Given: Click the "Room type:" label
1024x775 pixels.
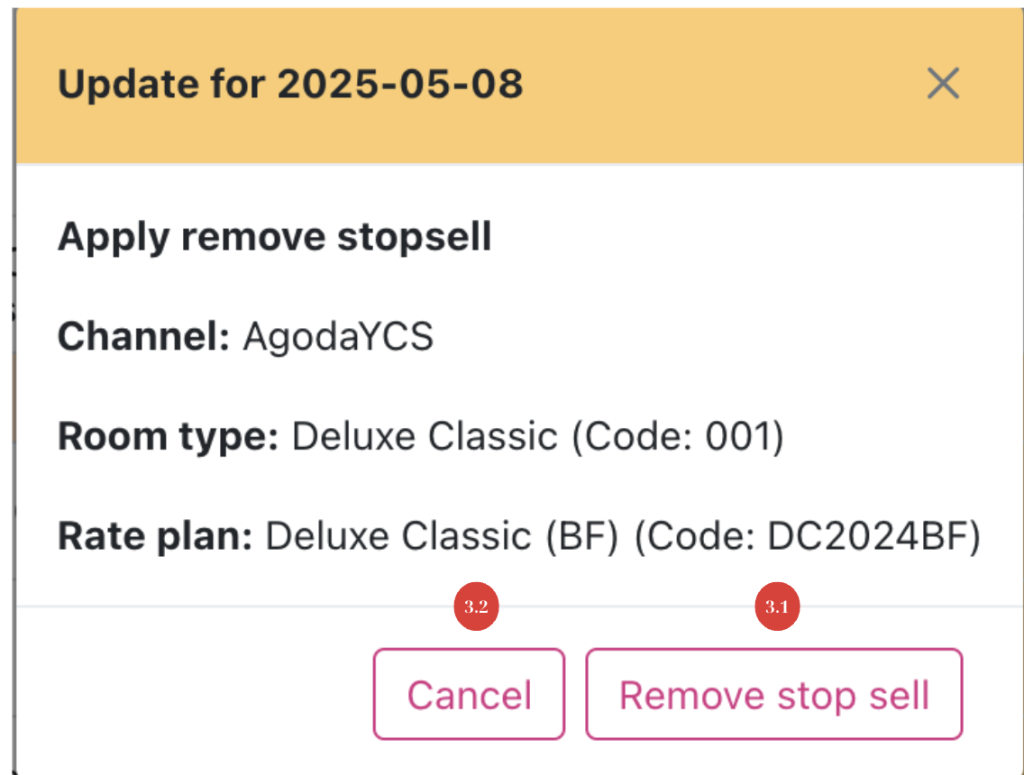Looking at the screenshot, I should [168, 437].
